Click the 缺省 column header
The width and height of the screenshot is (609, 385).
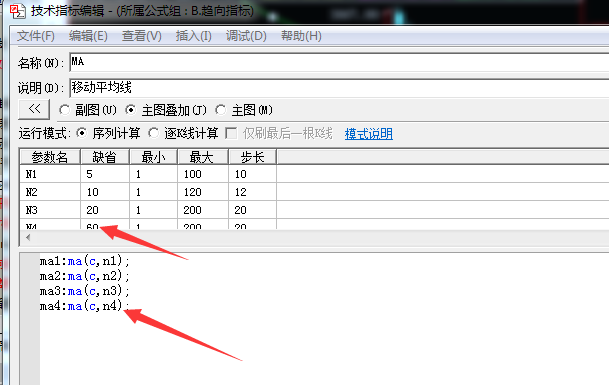[x=105, y=157]
